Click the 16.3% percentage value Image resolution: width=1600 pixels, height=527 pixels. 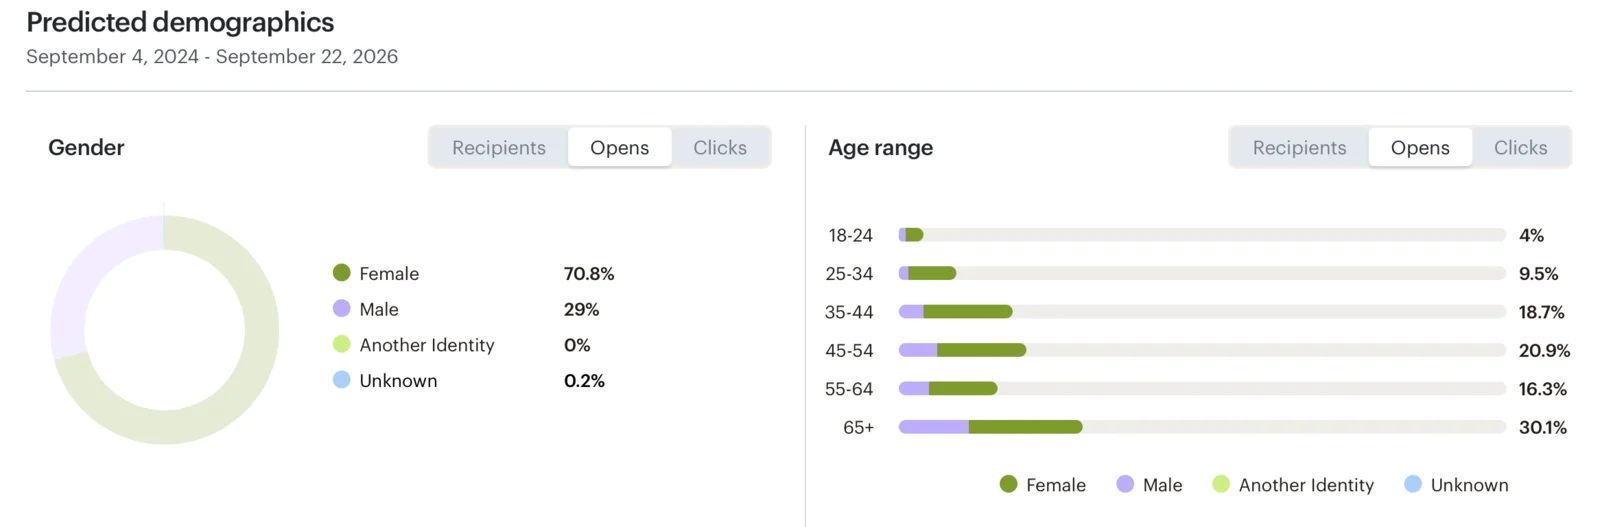[1542, 388]
